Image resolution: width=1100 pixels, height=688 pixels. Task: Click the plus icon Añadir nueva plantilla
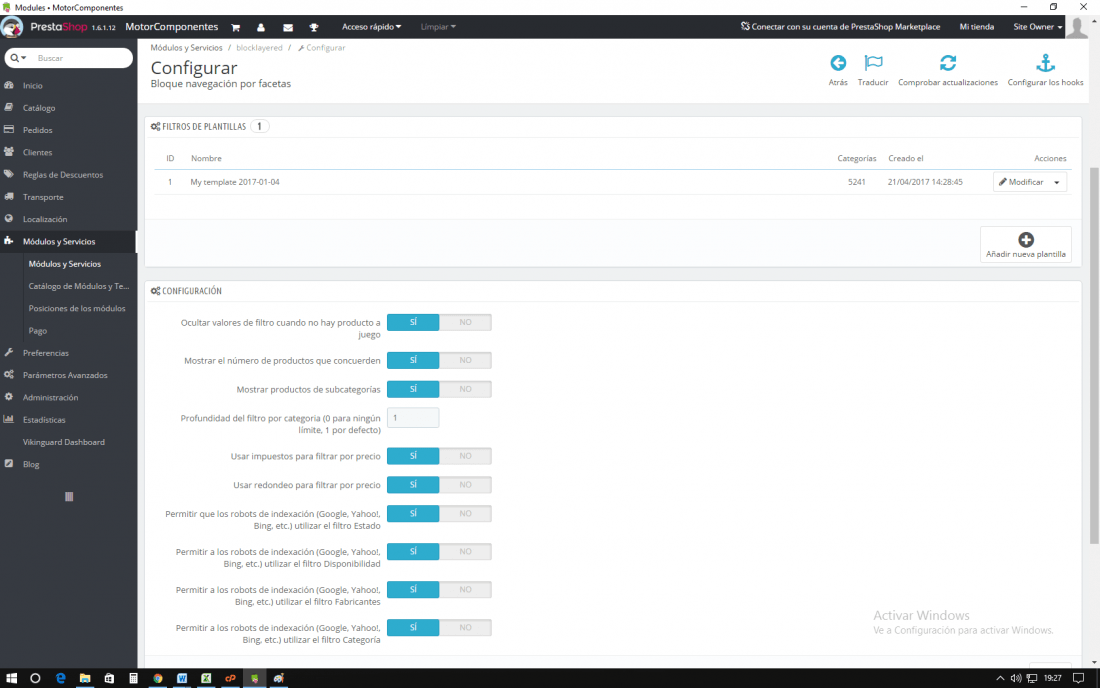1026,240
